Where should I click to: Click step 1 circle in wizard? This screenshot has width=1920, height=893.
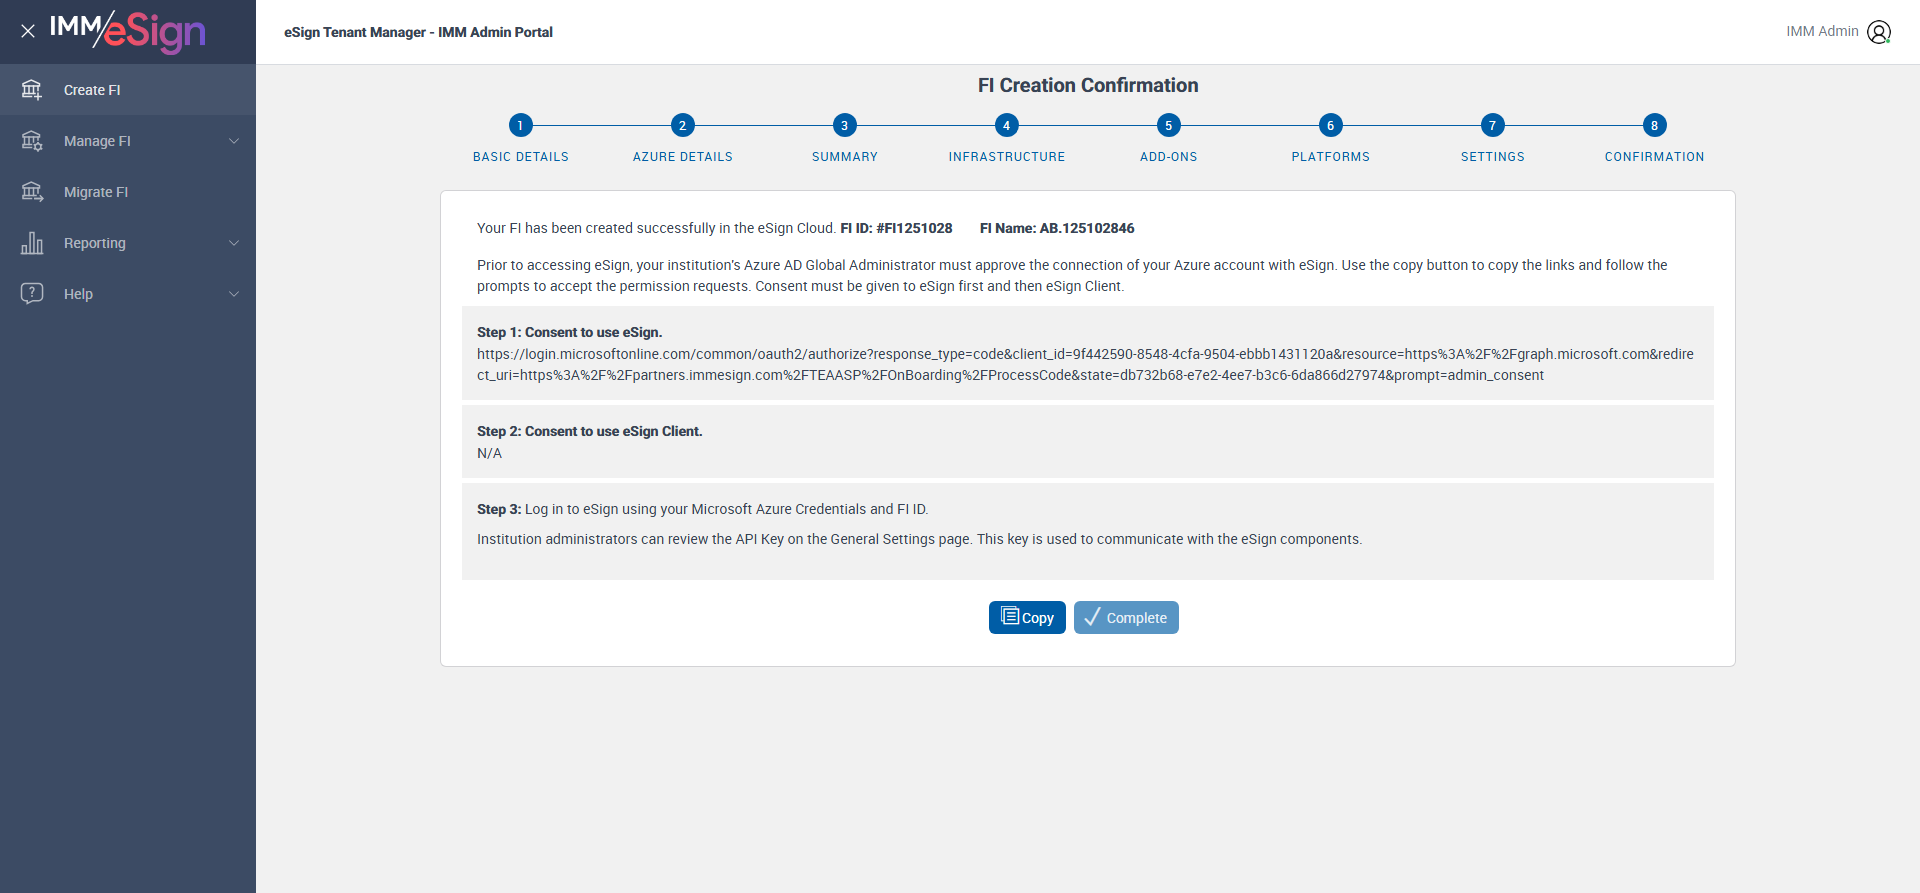coord(520,125)
